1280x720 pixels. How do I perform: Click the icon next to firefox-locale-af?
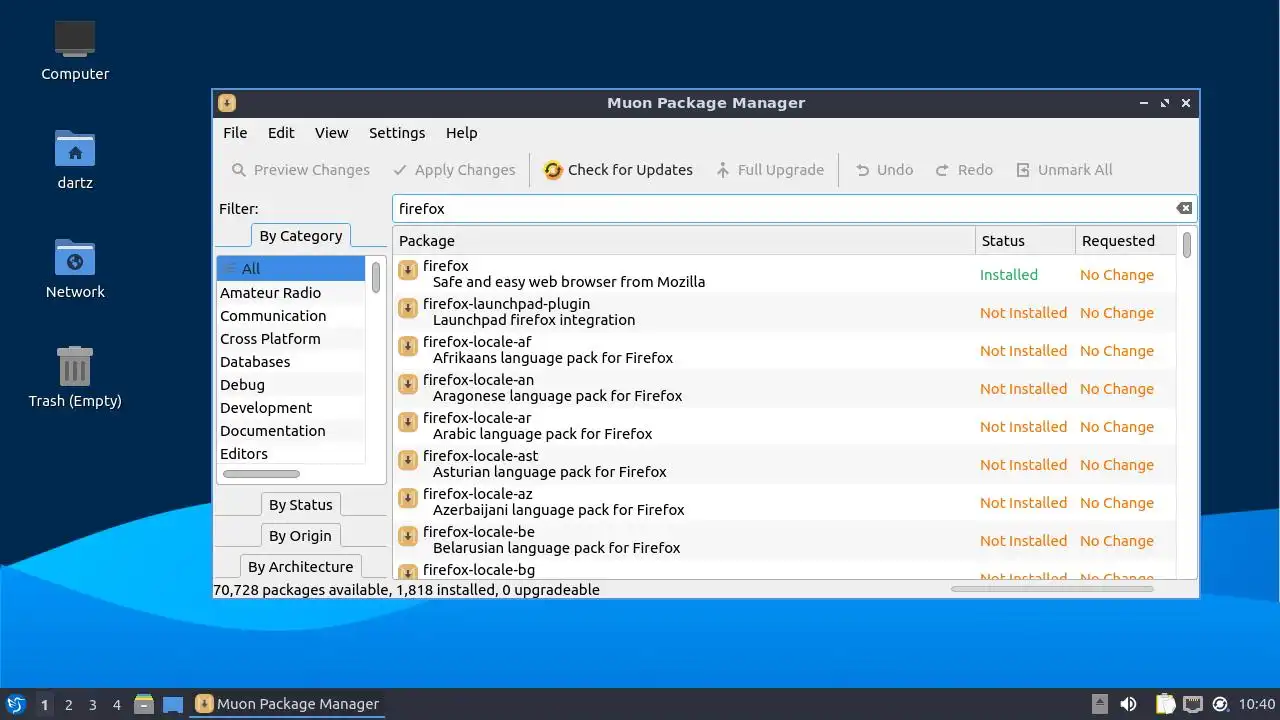(x=408, y=346)
